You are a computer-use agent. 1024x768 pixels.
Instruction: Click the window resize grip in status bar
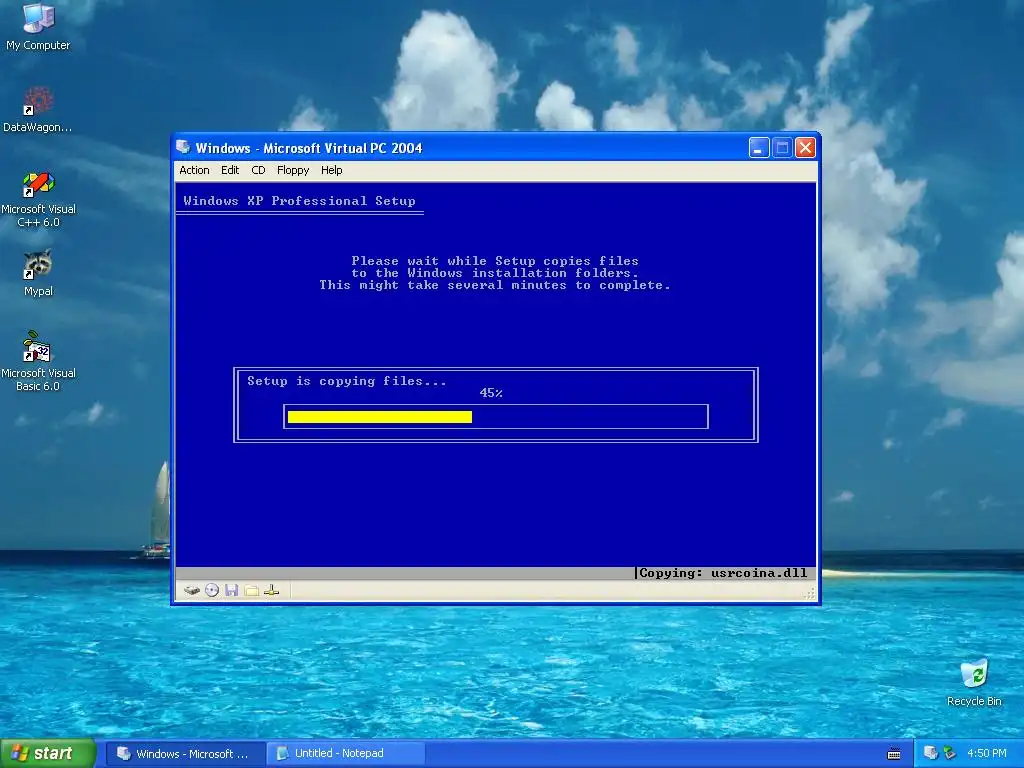[810, 593]
